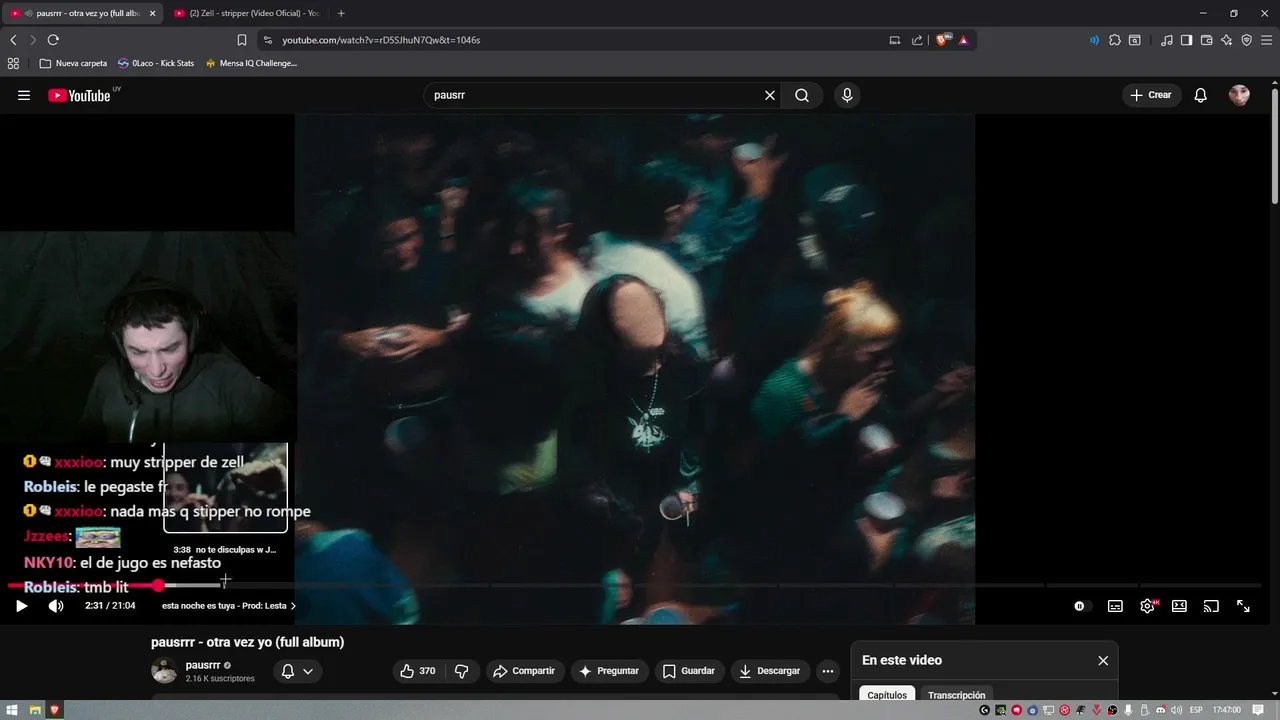Switch to 'Zell - stripper' browser tab
1280x720 pixels.
[x=246, y=13]
